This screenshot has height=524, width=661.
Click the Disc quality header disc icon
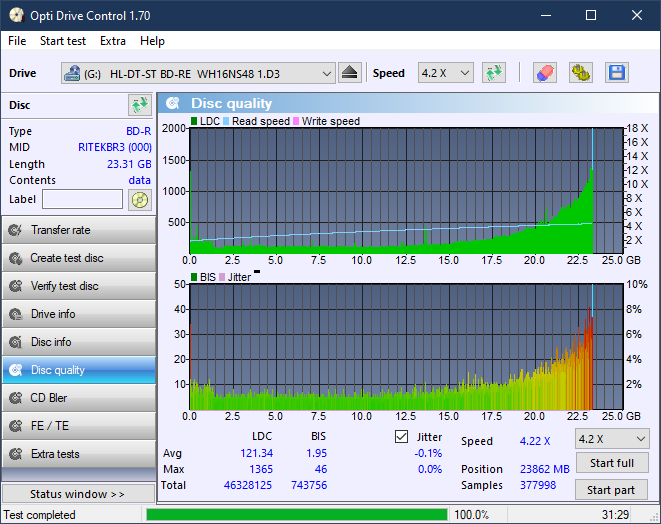pos(172,103)
